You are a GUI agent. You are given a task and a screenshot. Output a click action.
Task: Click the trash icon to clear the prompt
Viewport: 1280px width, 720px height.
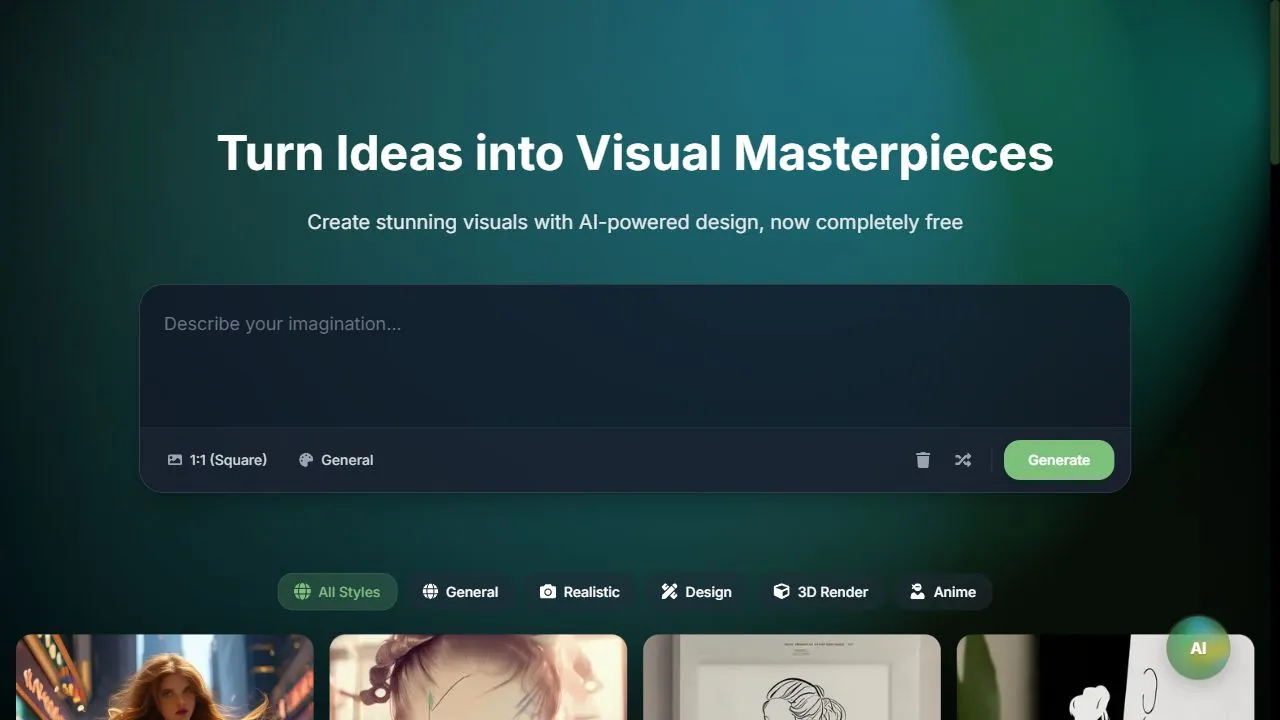click(x=923, y=460)
